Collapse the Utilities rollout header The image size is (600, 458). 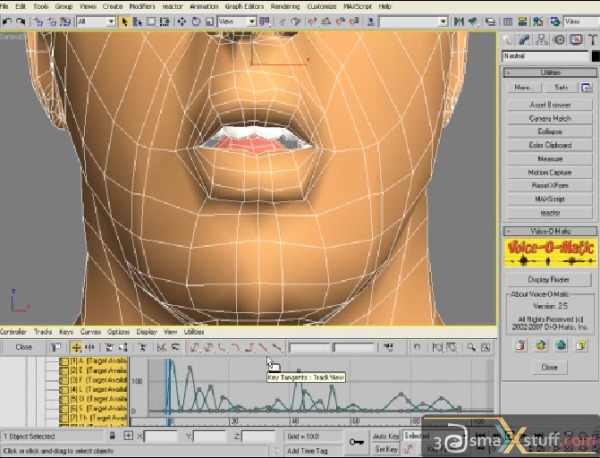click(x=550, y=72)
